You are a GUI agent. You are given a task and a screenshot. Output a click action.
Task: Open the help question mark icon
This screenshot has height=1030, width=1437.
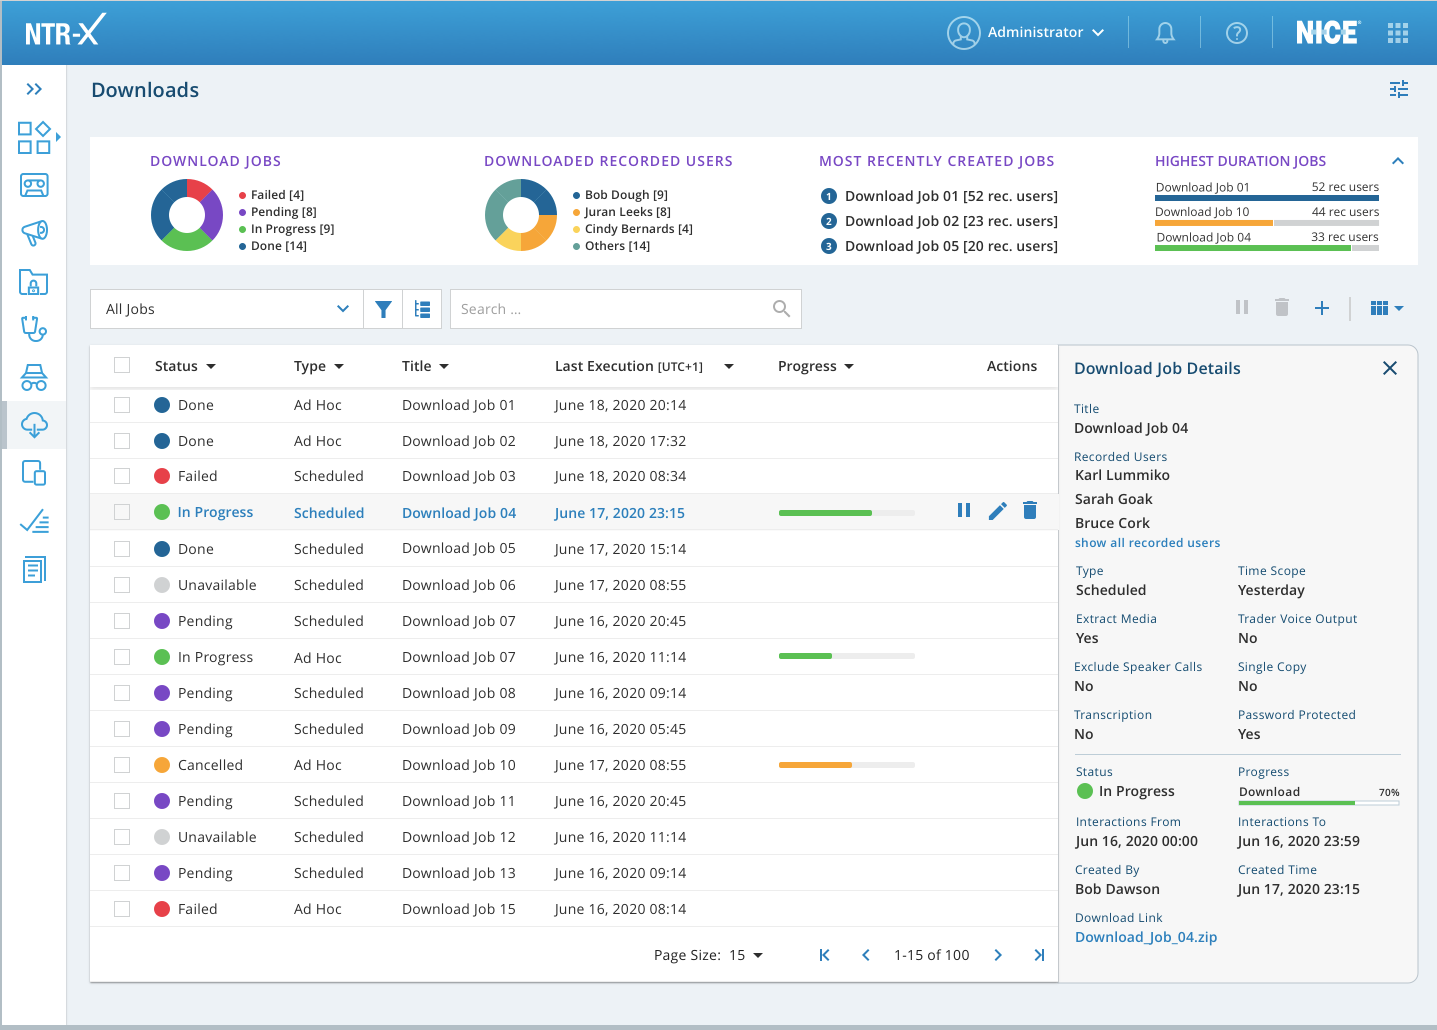(x=1237, y=33)
